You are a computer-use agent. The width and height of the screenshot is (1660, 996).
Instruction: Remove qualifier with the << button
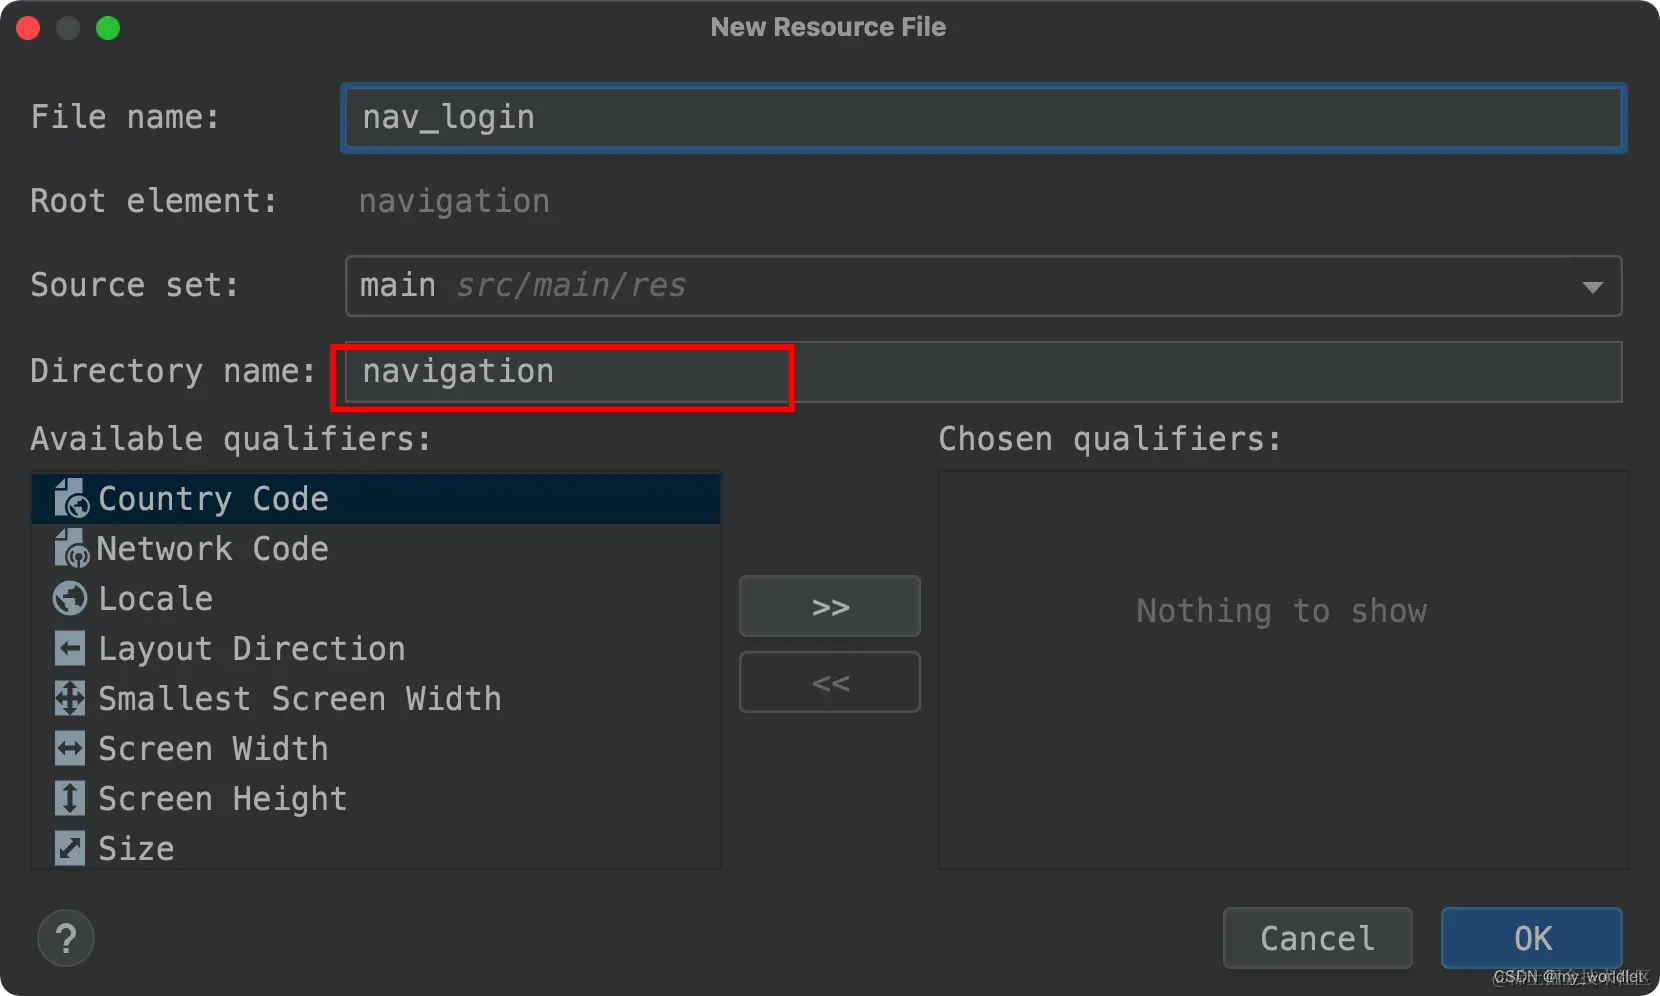tap(830, 682)
